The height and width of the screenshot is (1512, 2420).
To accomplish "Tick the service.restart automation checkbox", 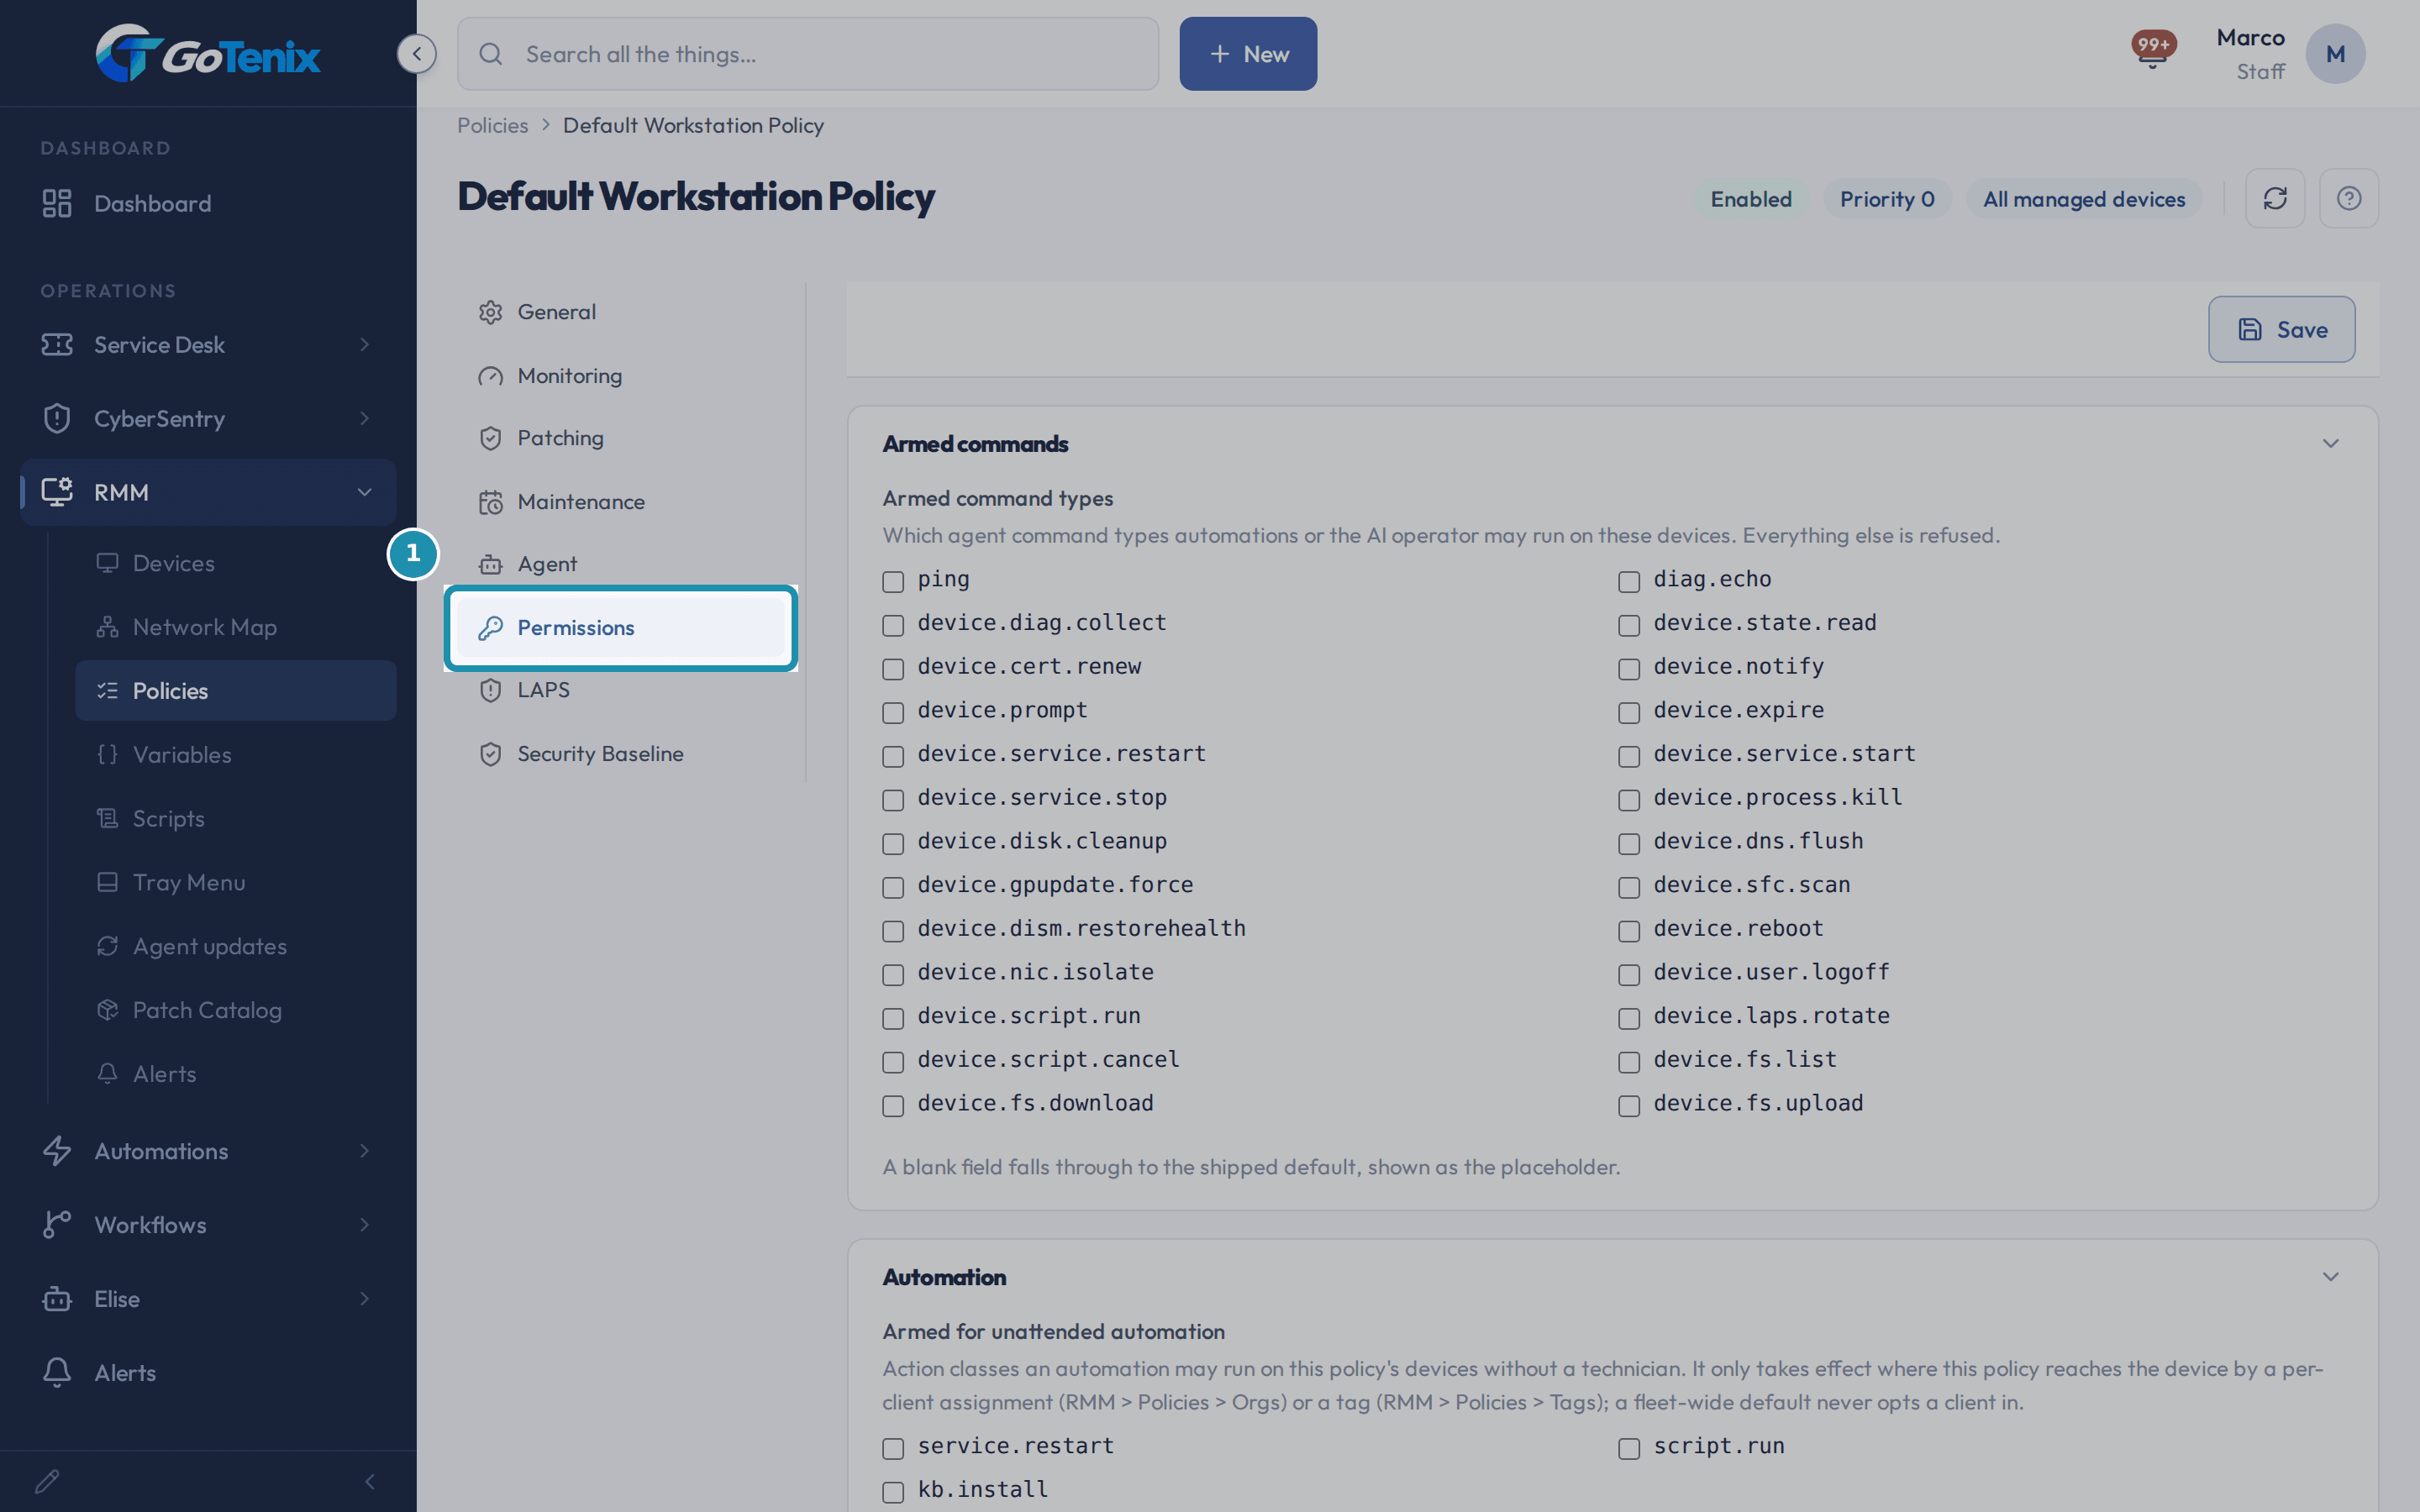I will (893, 1449).
